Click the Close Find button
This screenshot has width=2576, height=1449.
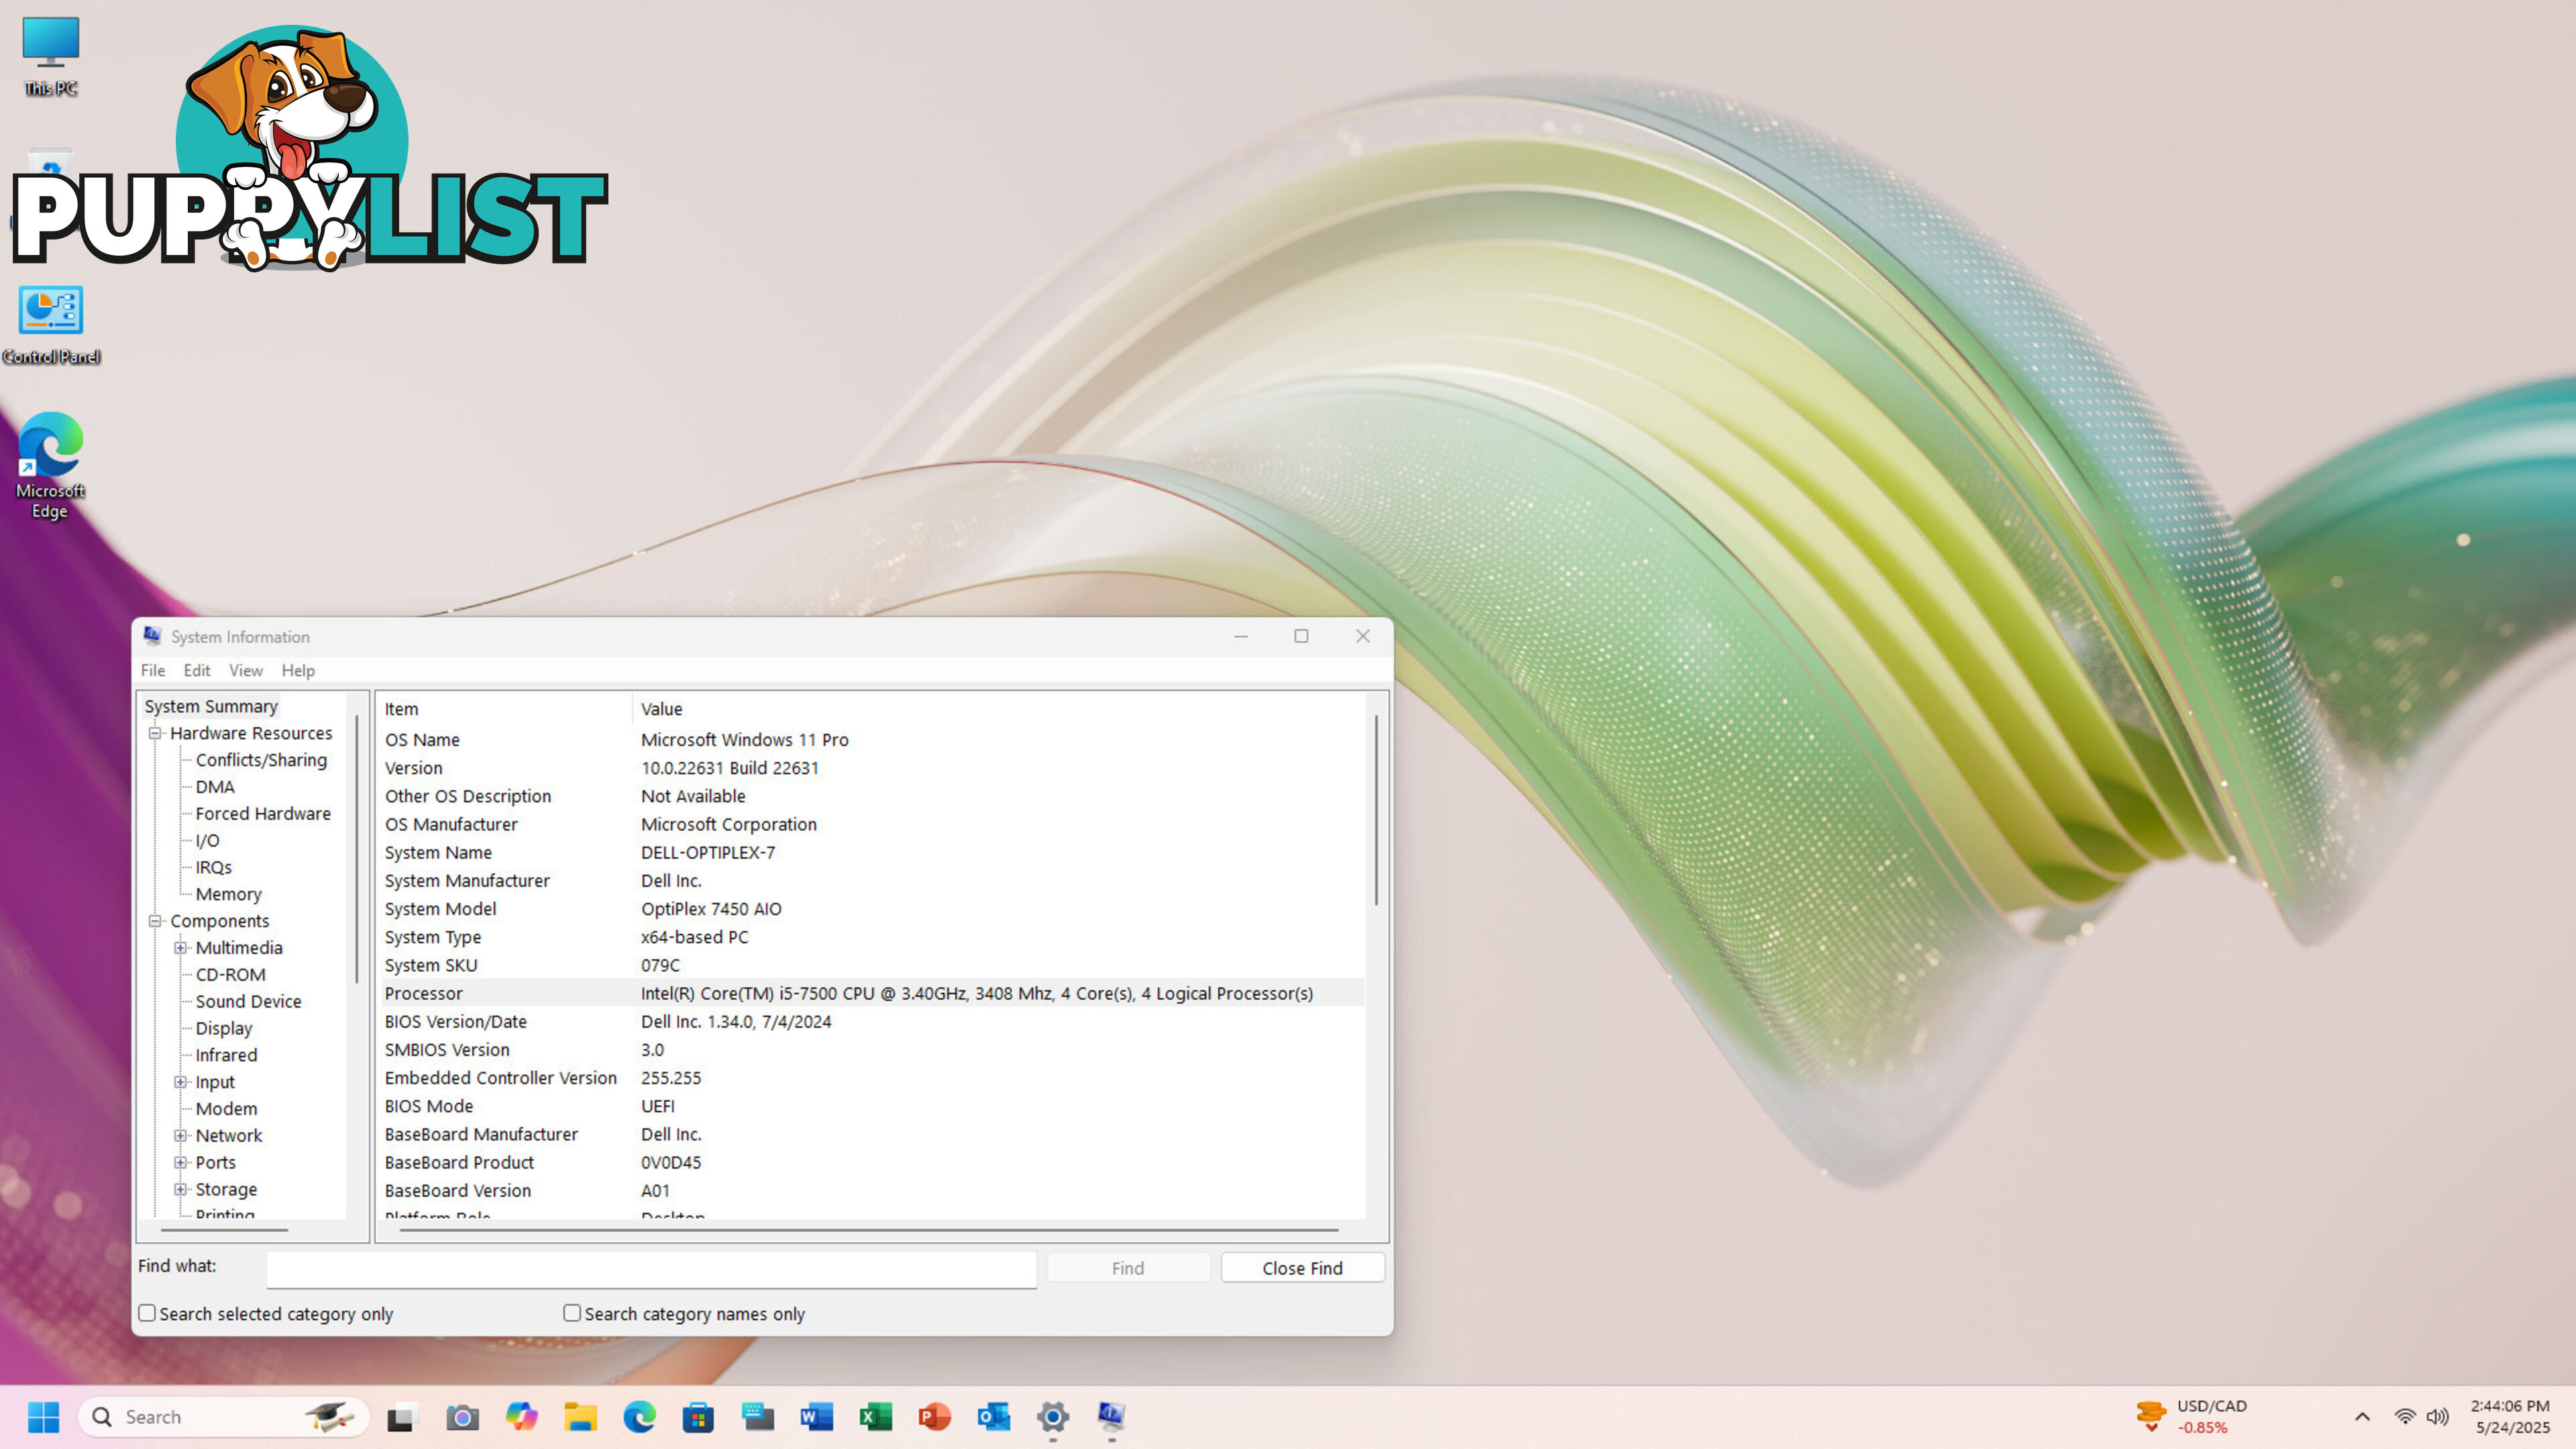(x=1302, y=1268)
